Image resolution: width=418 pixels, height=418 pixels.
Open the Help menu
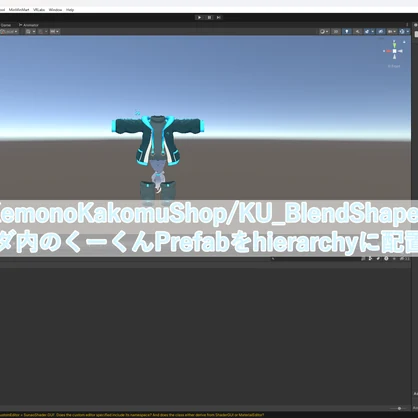coord(70,10)
